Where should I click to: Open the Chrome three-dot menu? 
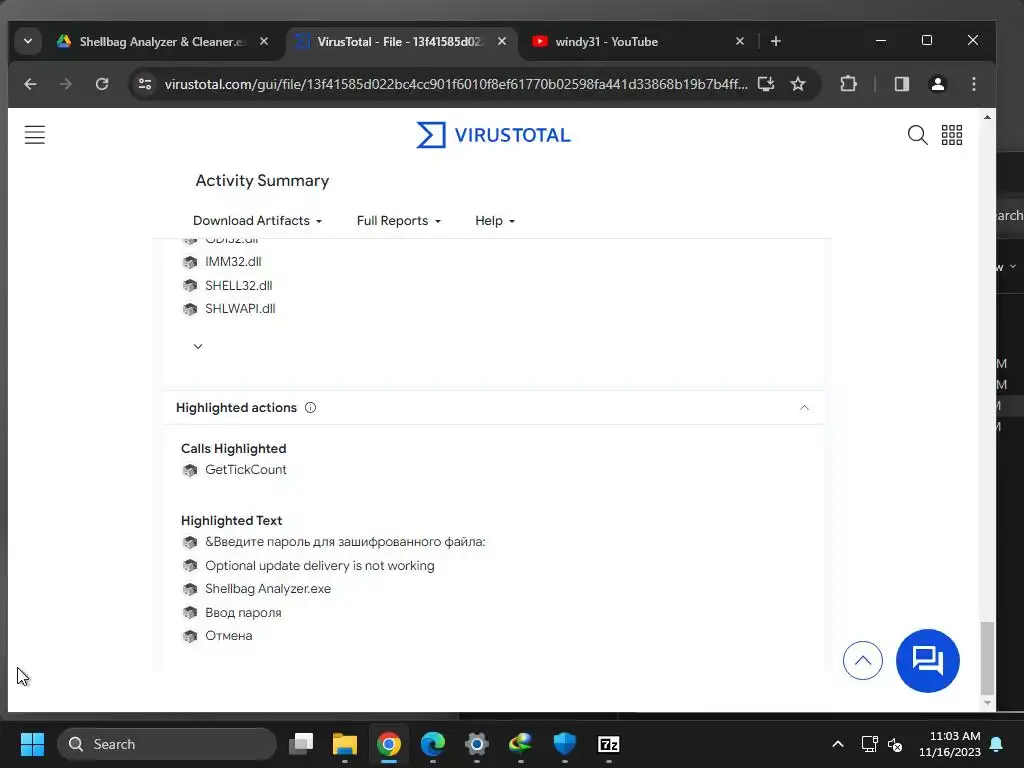click(x=974, y=84)
